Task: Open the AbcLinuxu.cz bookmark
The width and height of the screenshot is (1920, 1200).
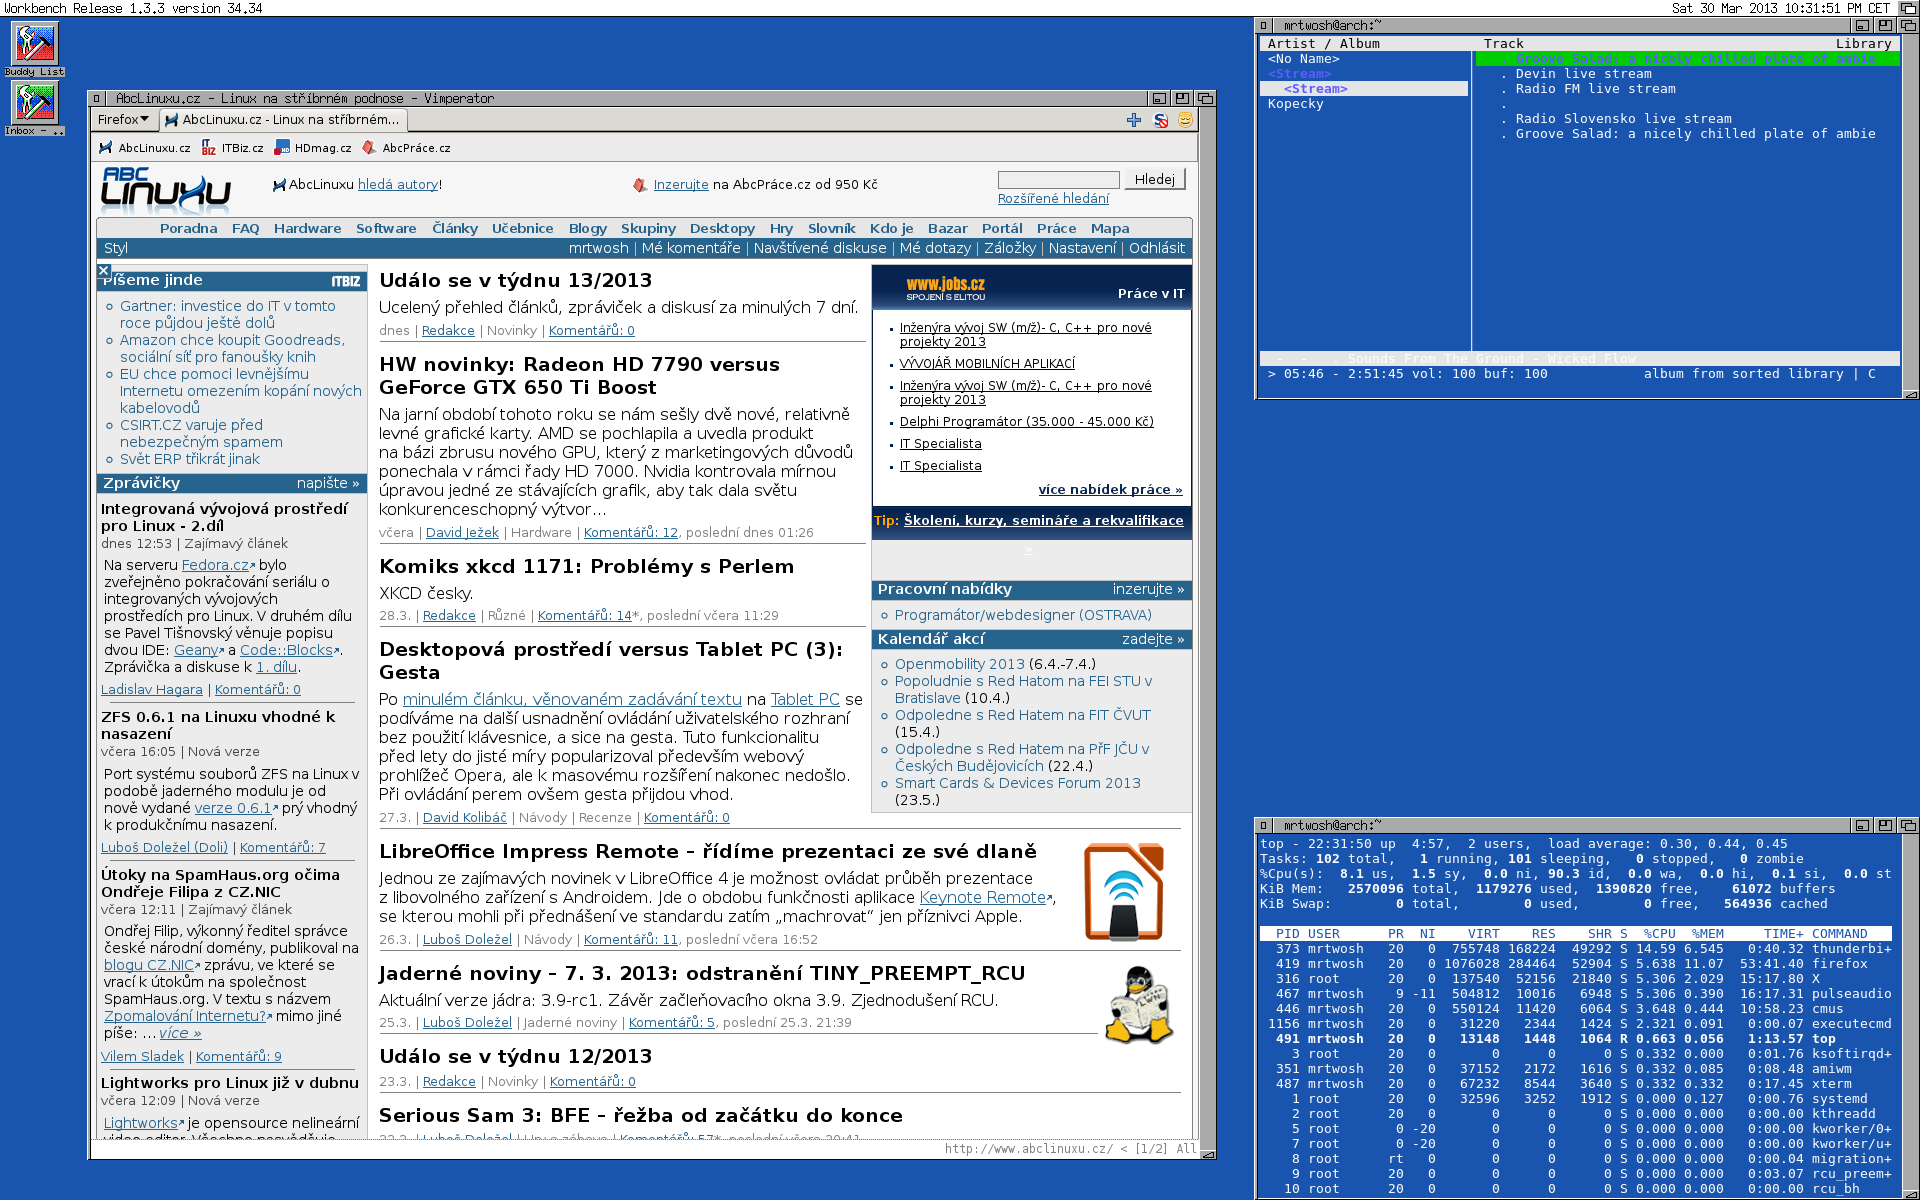Action: [145, 148]
